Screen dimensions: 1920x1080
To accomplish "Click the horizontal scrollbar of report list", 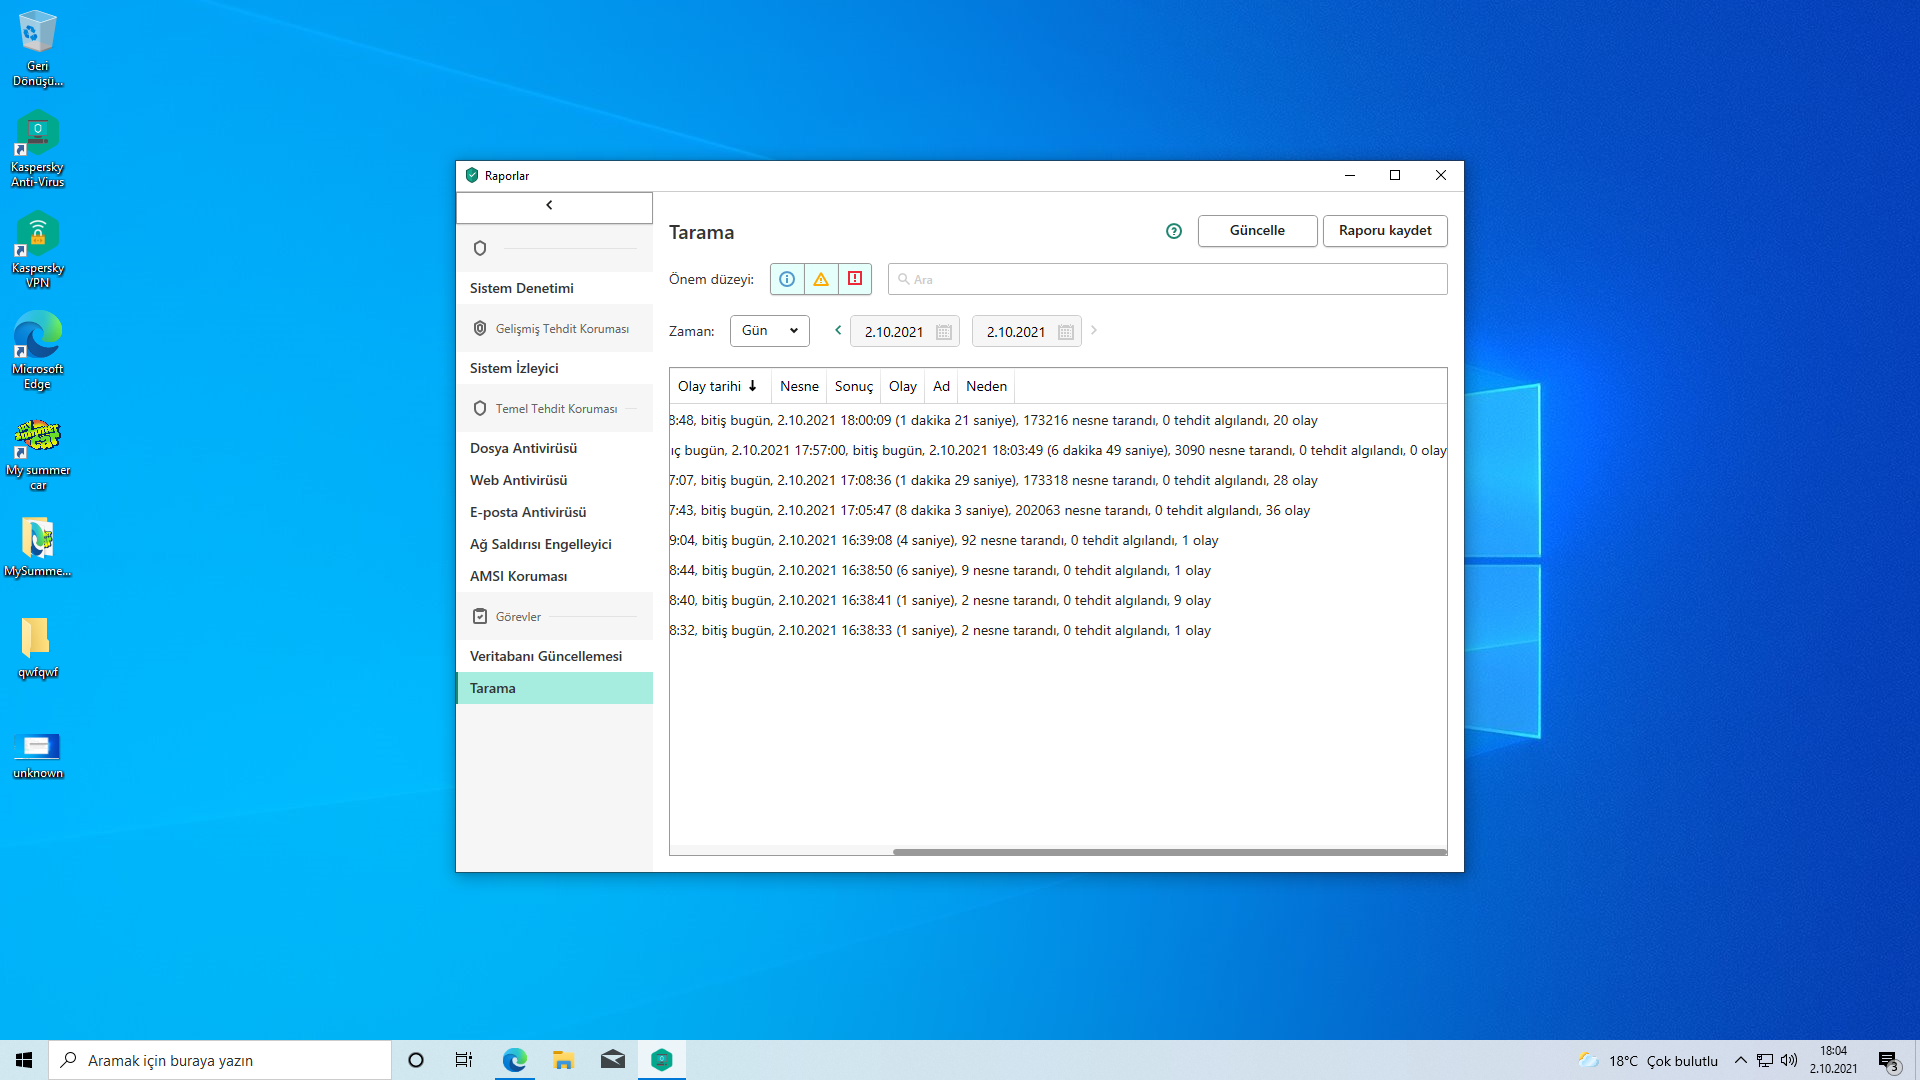I will 1168,852.
